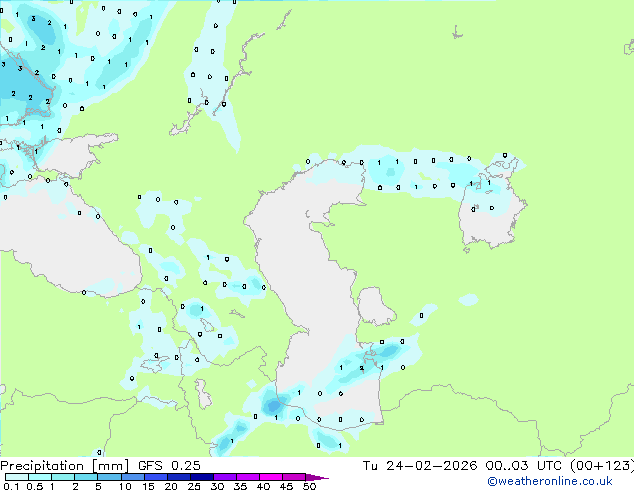Screen dimensions: 634x490
Task: Click the '40' legend scale label
Action: [x=263, y=486]
